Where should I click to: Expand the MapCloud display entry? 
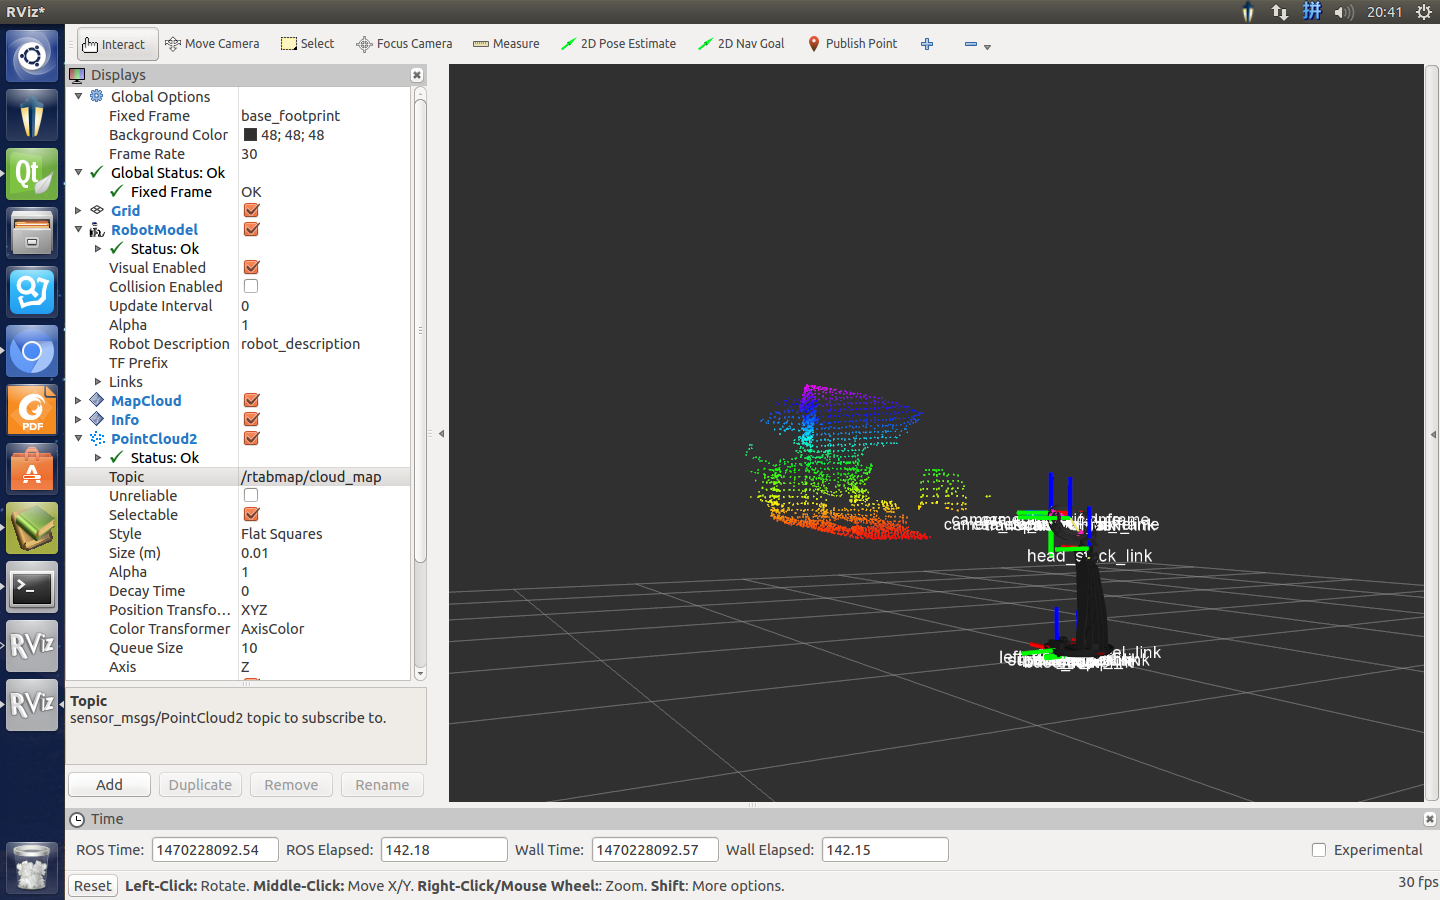click(x=79, y=401)
